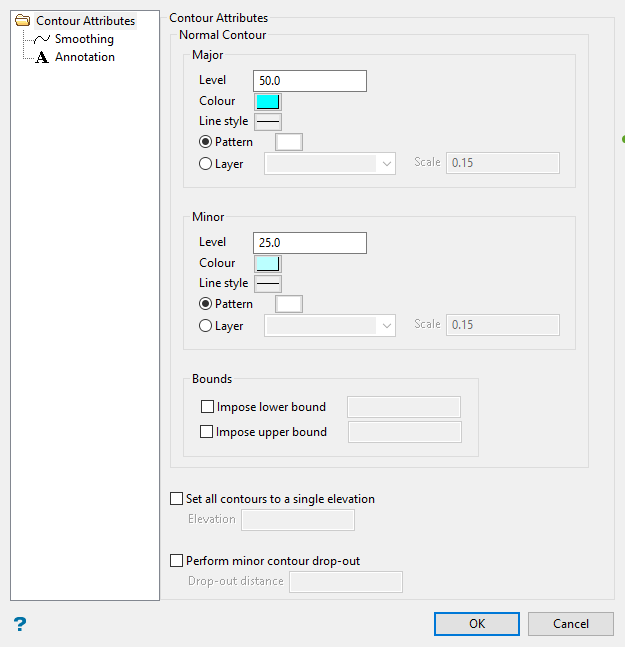Image resolution: width=625 pixels, height=647 pixels.
Task: Click the Major Scale field 0.15
Action: [x=503, y=163]
